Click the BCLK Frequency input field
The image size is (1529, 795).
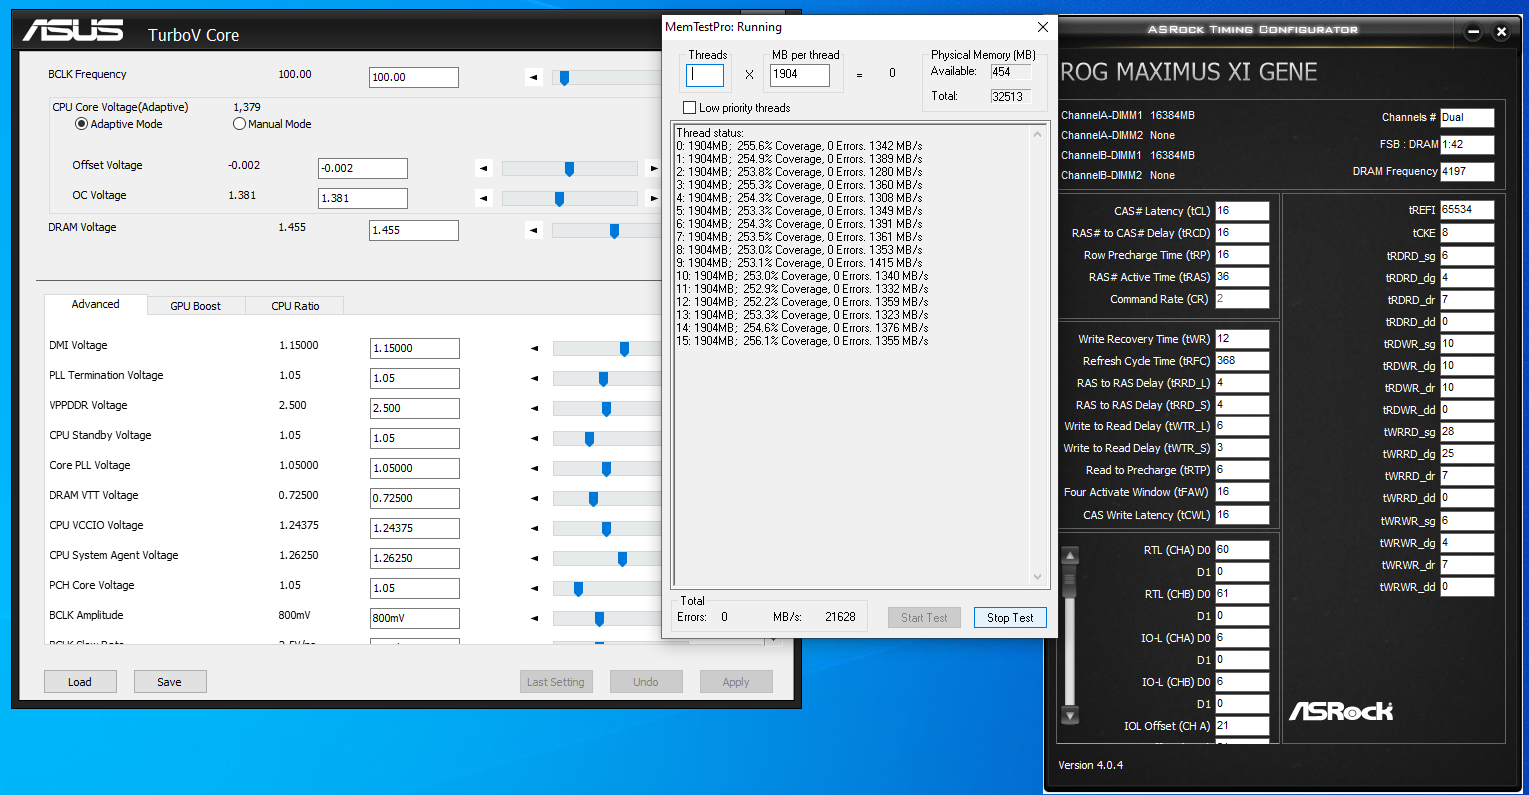click(414, 77)
